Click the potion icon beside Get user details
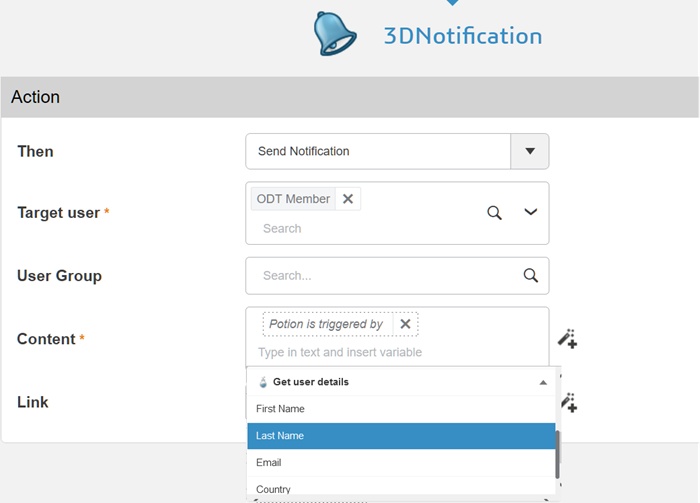This screenshot has width=700, height=503. pos(263,382)
